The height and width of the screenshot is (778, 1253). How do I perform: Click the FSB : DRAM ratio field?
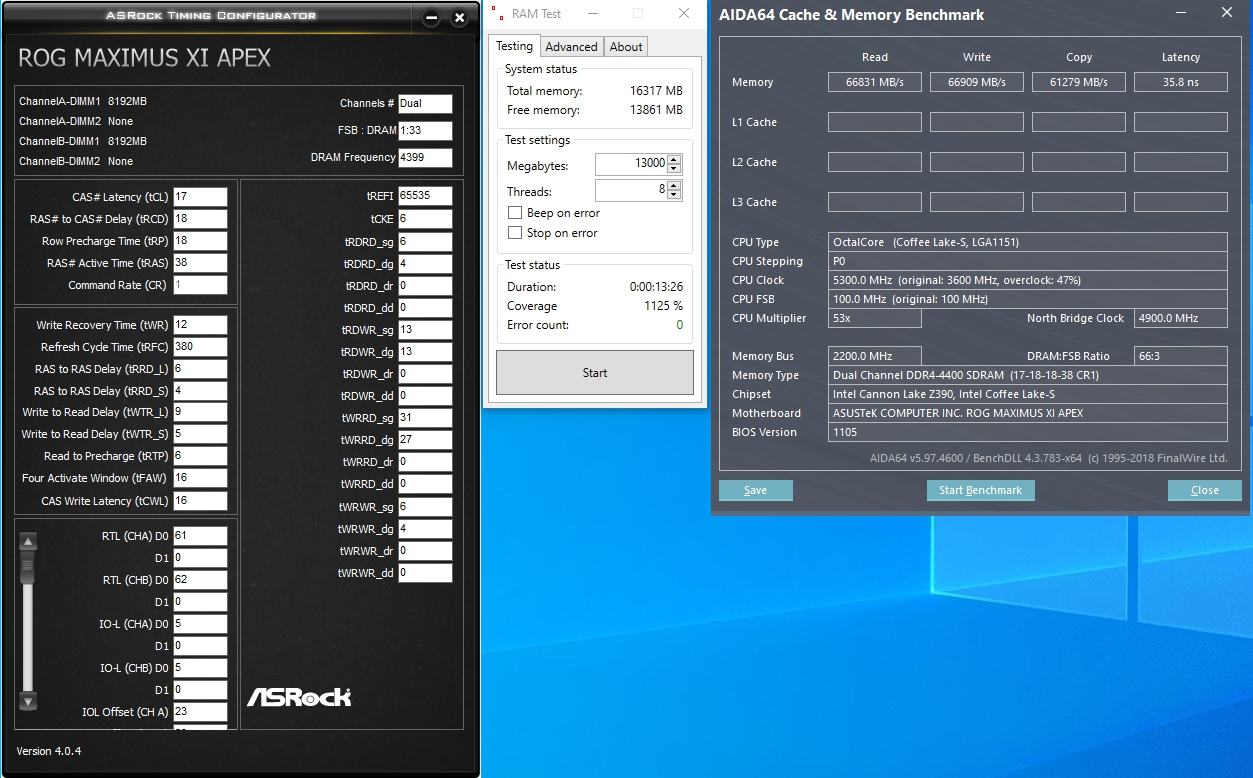point(425,131)
